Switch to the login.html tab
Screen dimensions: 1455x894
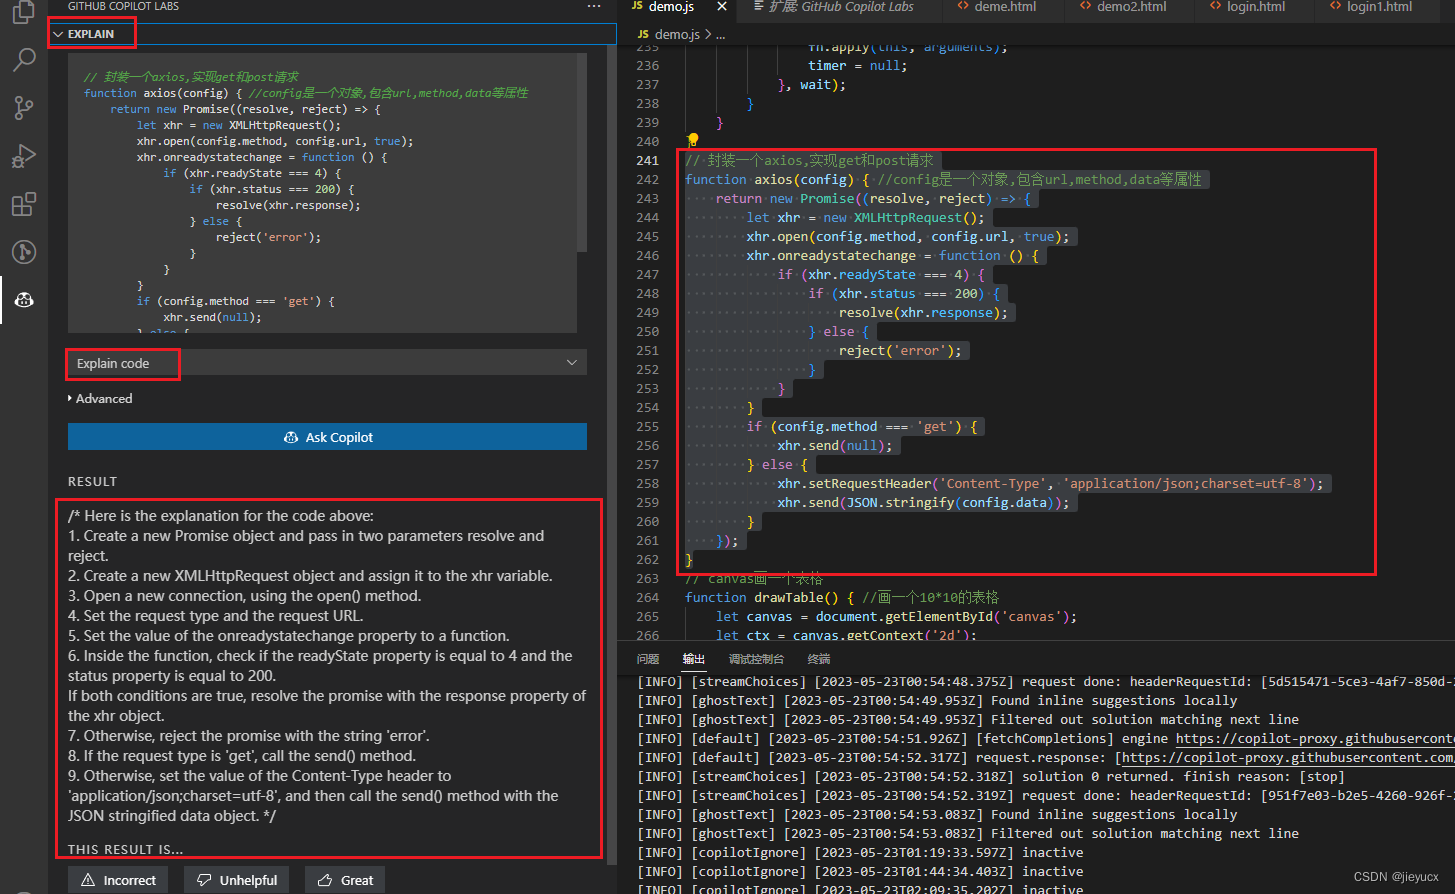click(1250, 7)
